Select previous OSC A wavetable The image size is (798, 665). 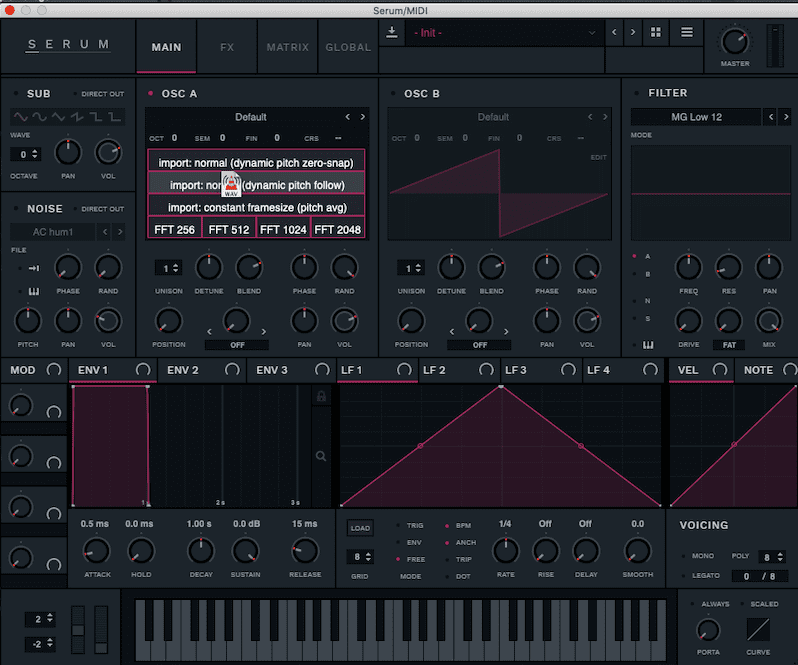click(x=348, y=117)
